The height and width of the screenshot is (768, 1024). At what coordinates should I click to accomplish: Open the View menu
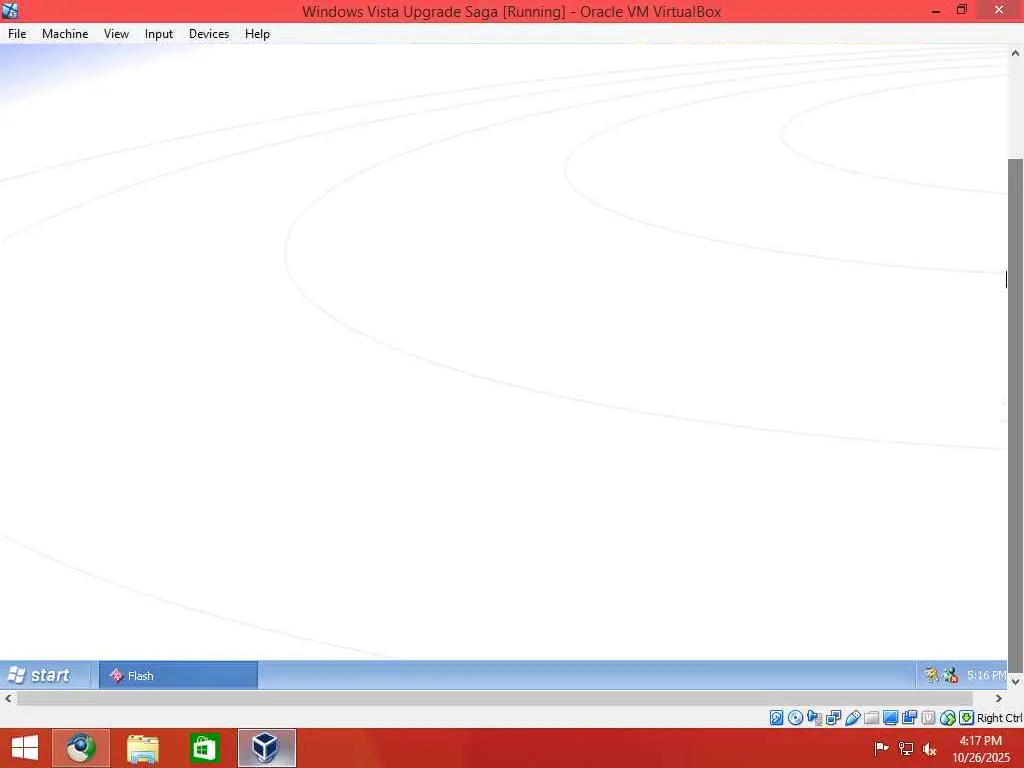click(x=116, y=34)
